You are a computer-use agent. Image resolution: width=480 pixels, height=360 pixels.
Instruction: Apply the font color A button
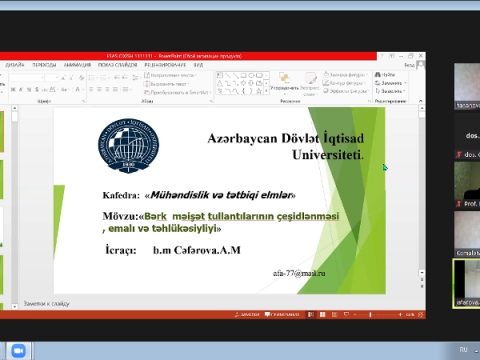(x=78, y=89)
